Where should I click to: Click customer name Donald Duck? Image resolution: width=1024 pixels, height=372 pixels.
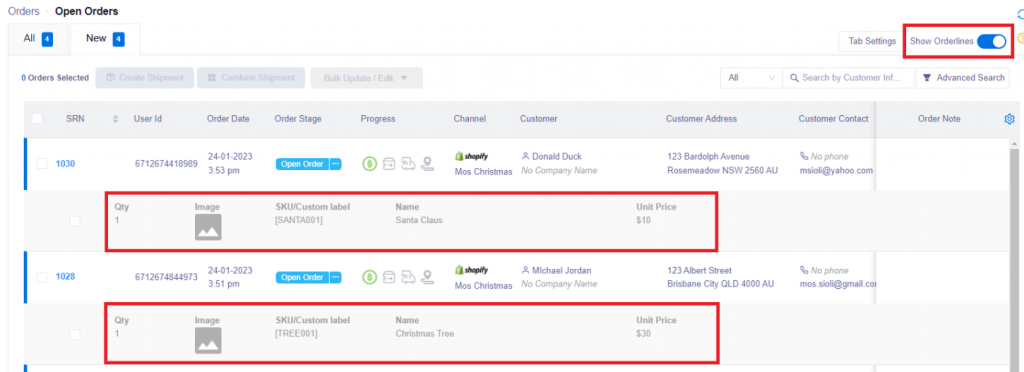[x=557, y=157]
